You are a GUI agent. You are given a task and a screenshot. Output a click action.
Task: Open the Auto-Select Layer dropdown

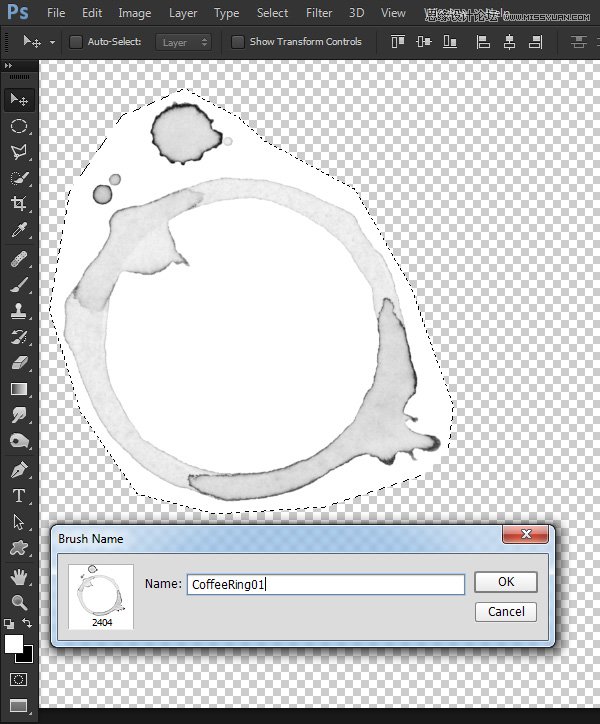183,42
